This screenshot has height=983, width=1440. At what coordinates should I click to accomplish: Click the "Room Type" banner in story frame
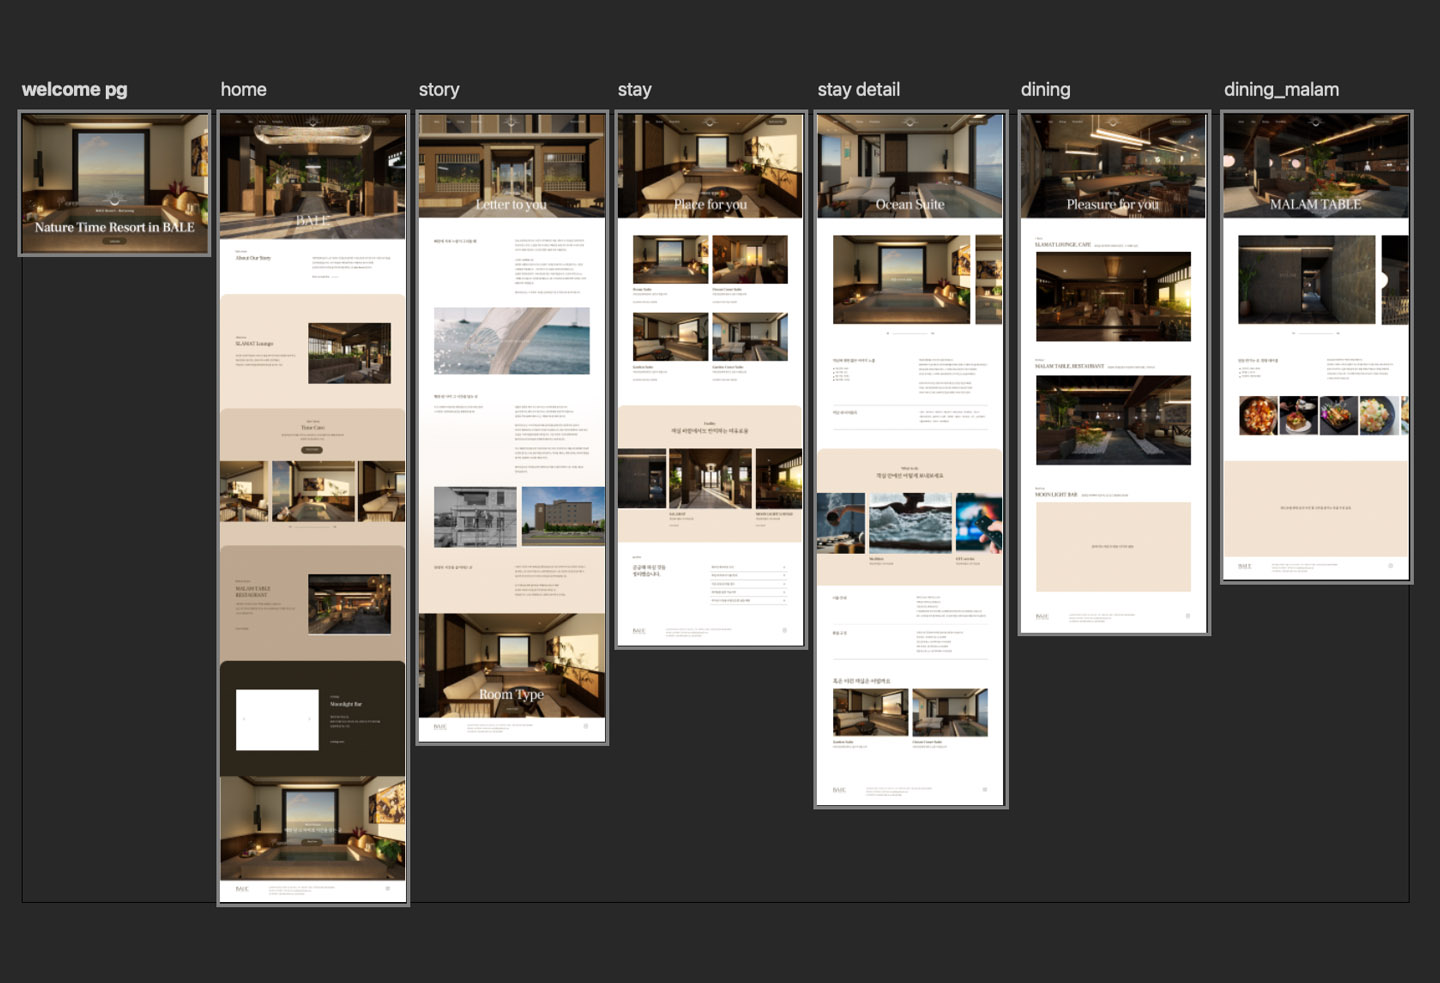click(x=511, y=694)
